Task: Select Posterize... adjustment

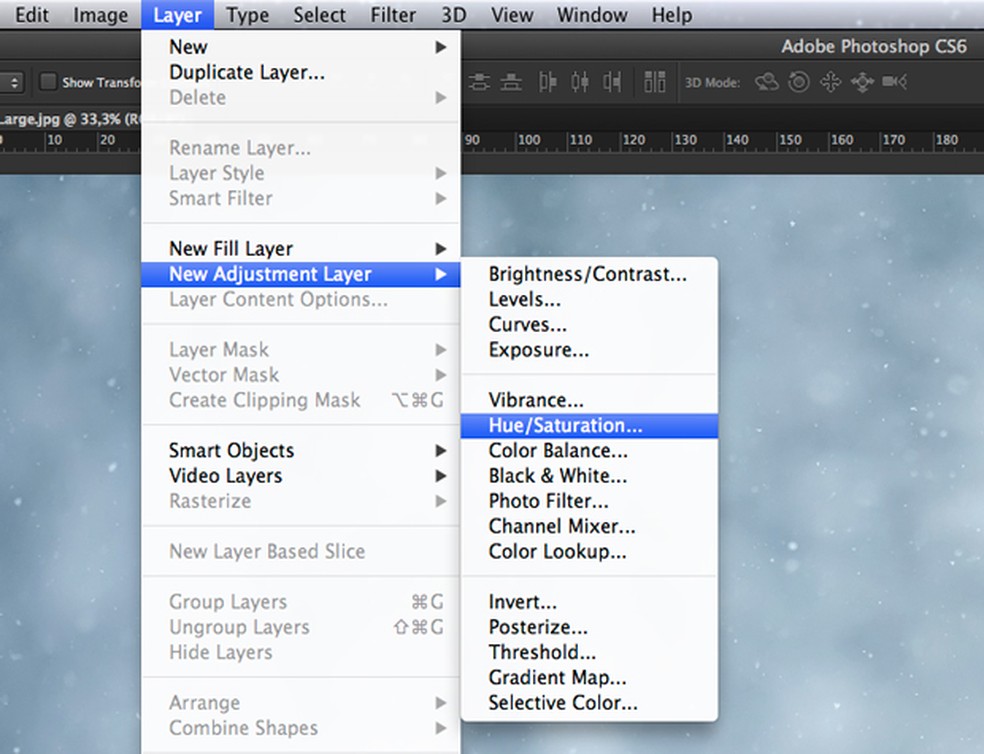Action: 589,627
